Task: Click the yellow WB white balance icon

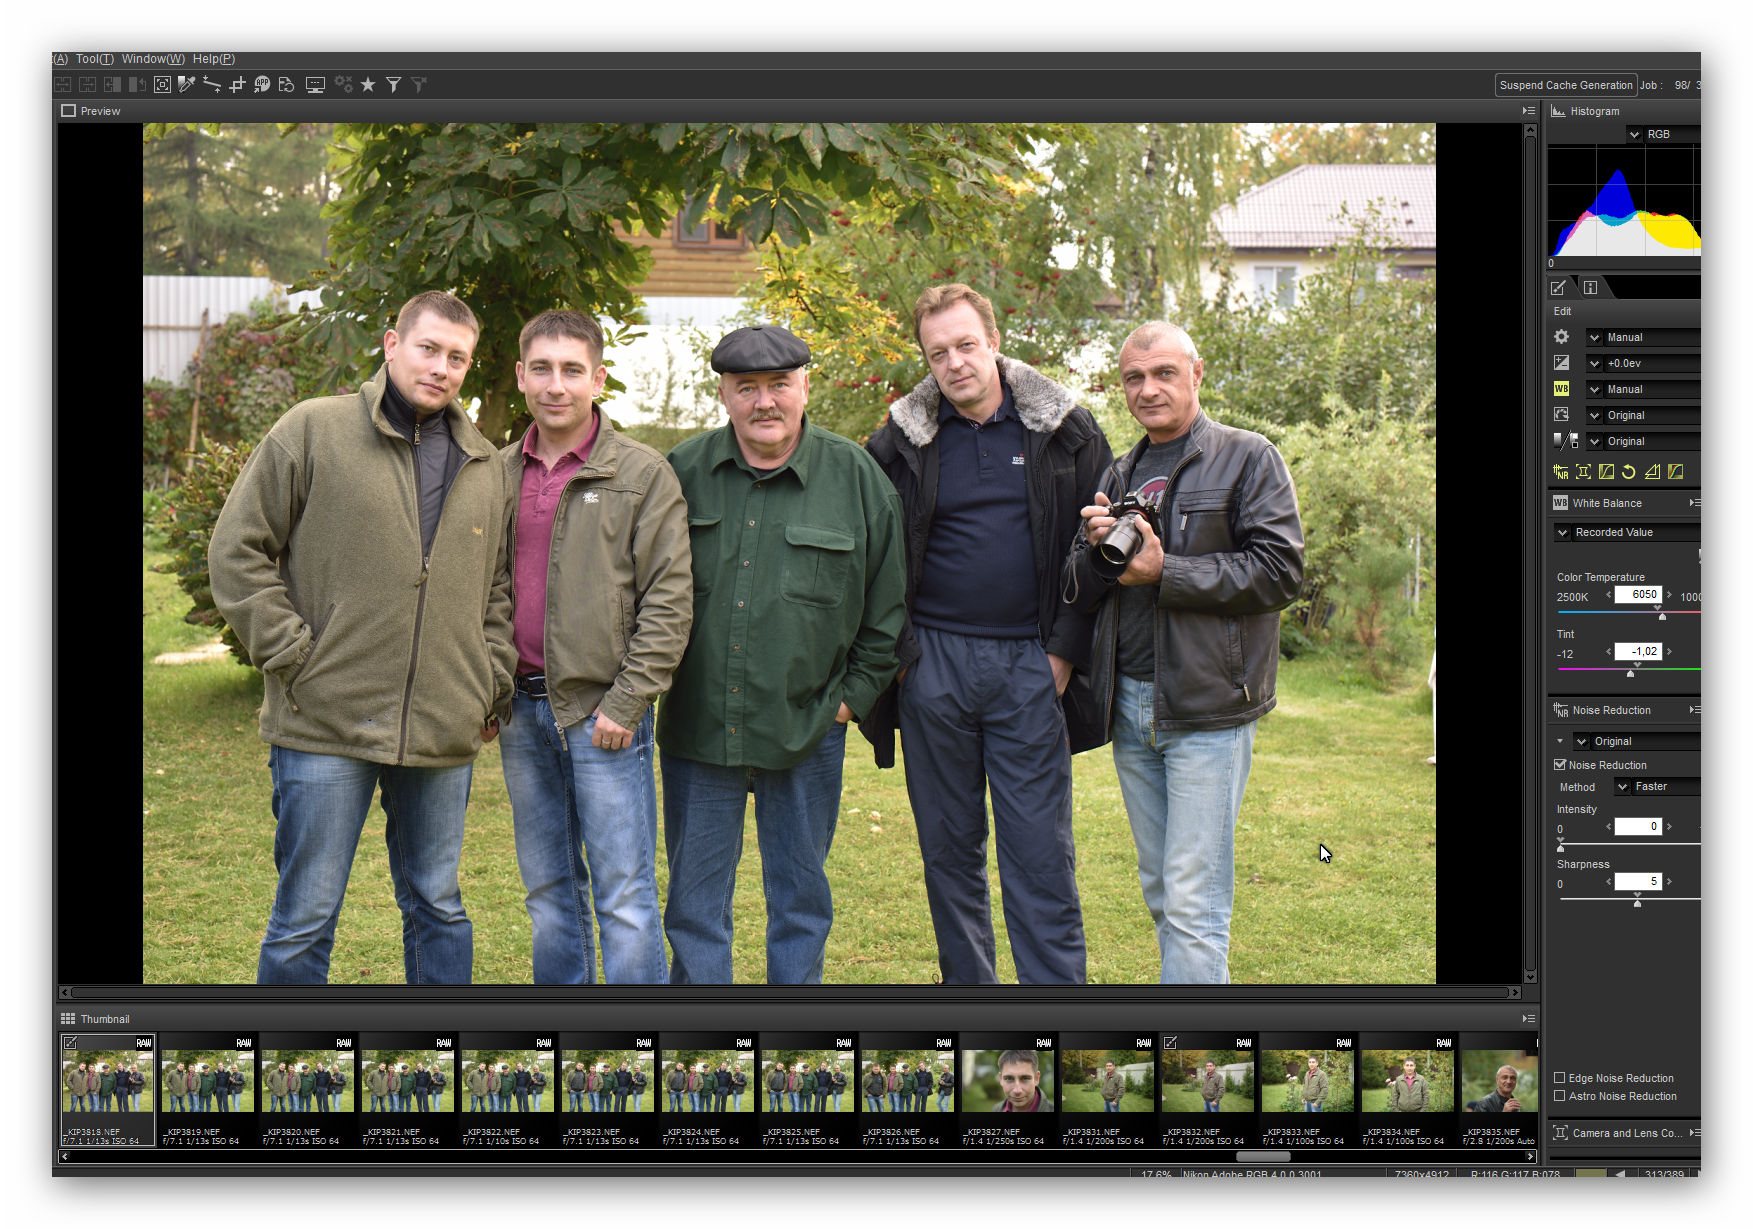Action: point(1561,389)
